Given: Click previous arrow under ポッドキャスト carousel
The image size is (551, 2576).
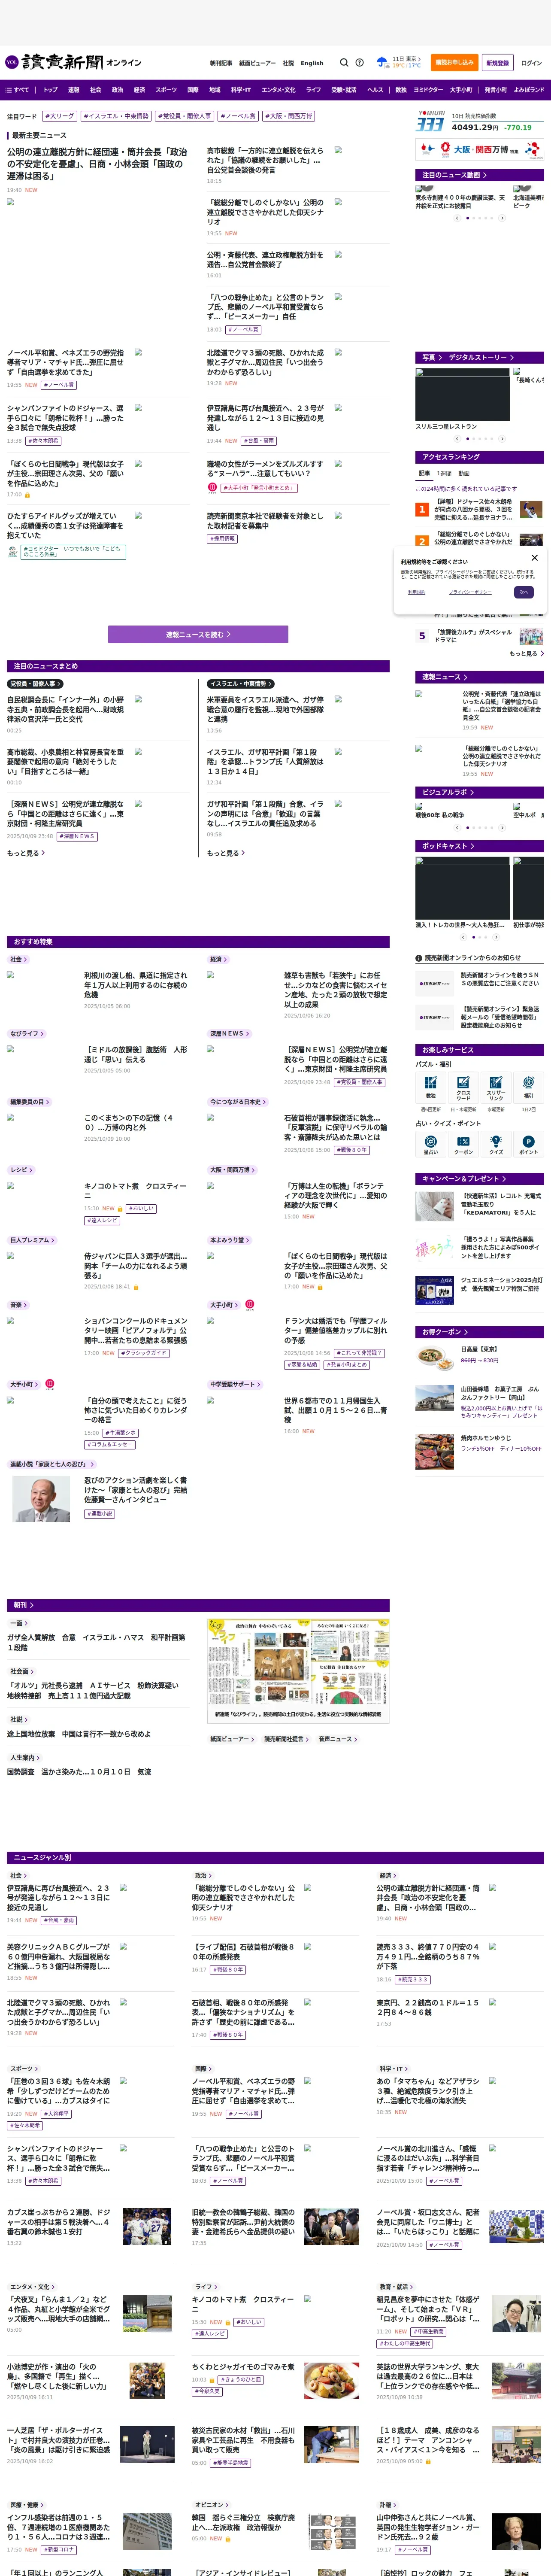Looking at the screenshot, I should [x=464, y=937].
